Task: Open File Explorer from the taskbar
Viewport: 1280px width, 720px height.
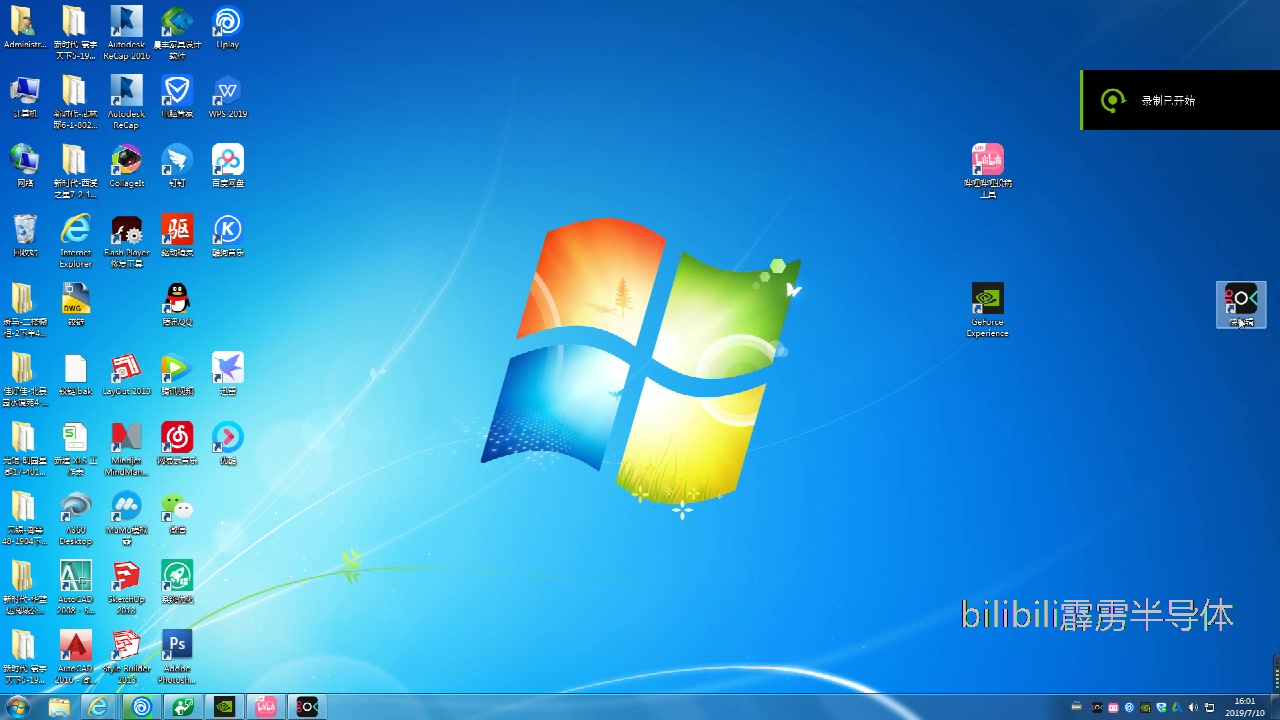Action: pyautogui.click(x=59, y=707)
